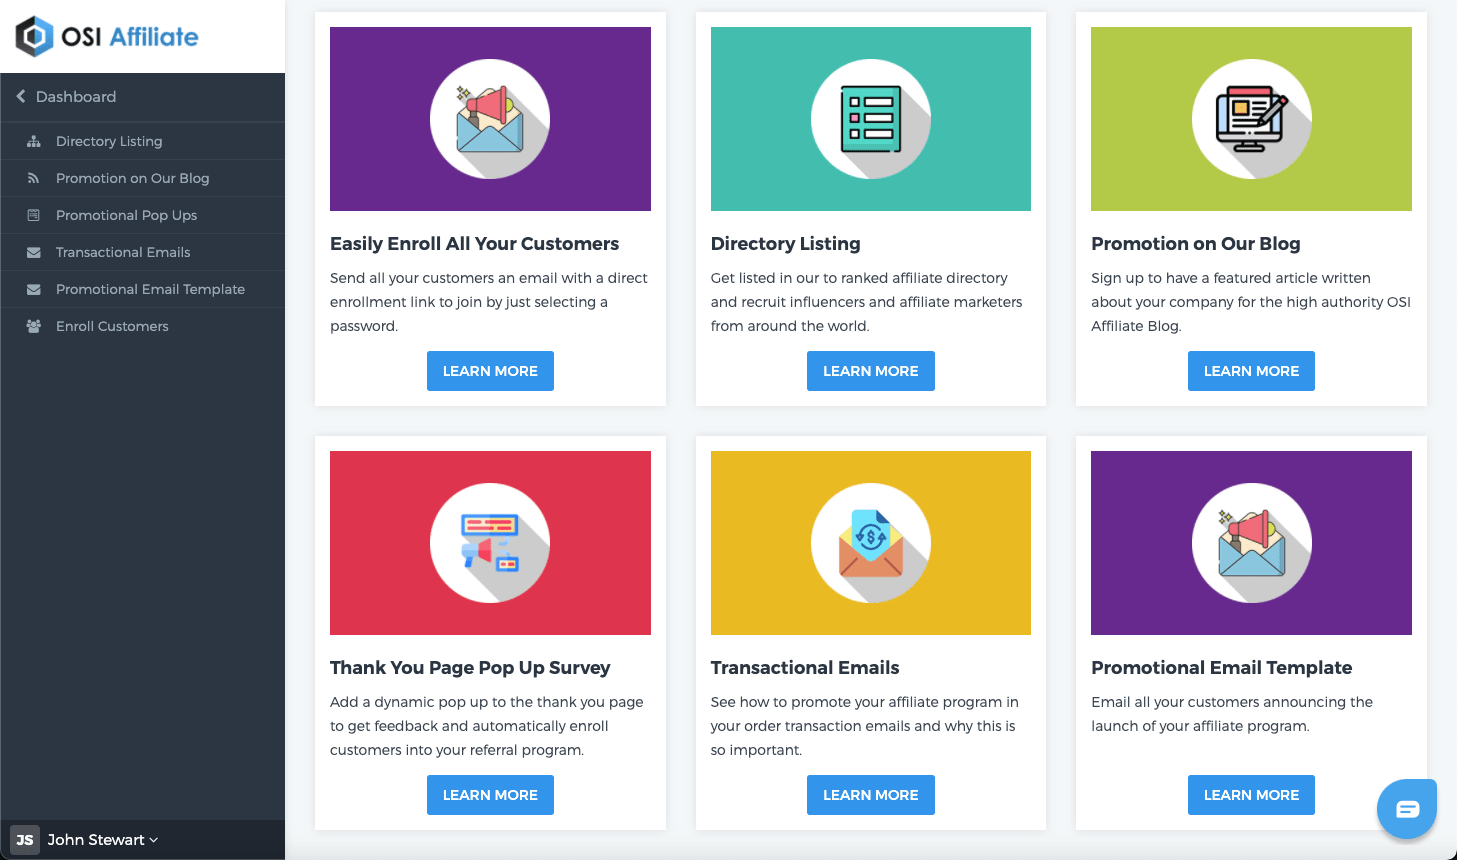Viewport: 1457px width, 860px height.
Task: Click the Promotional Pop Ups sidebar icon
Action: point(34,215)
